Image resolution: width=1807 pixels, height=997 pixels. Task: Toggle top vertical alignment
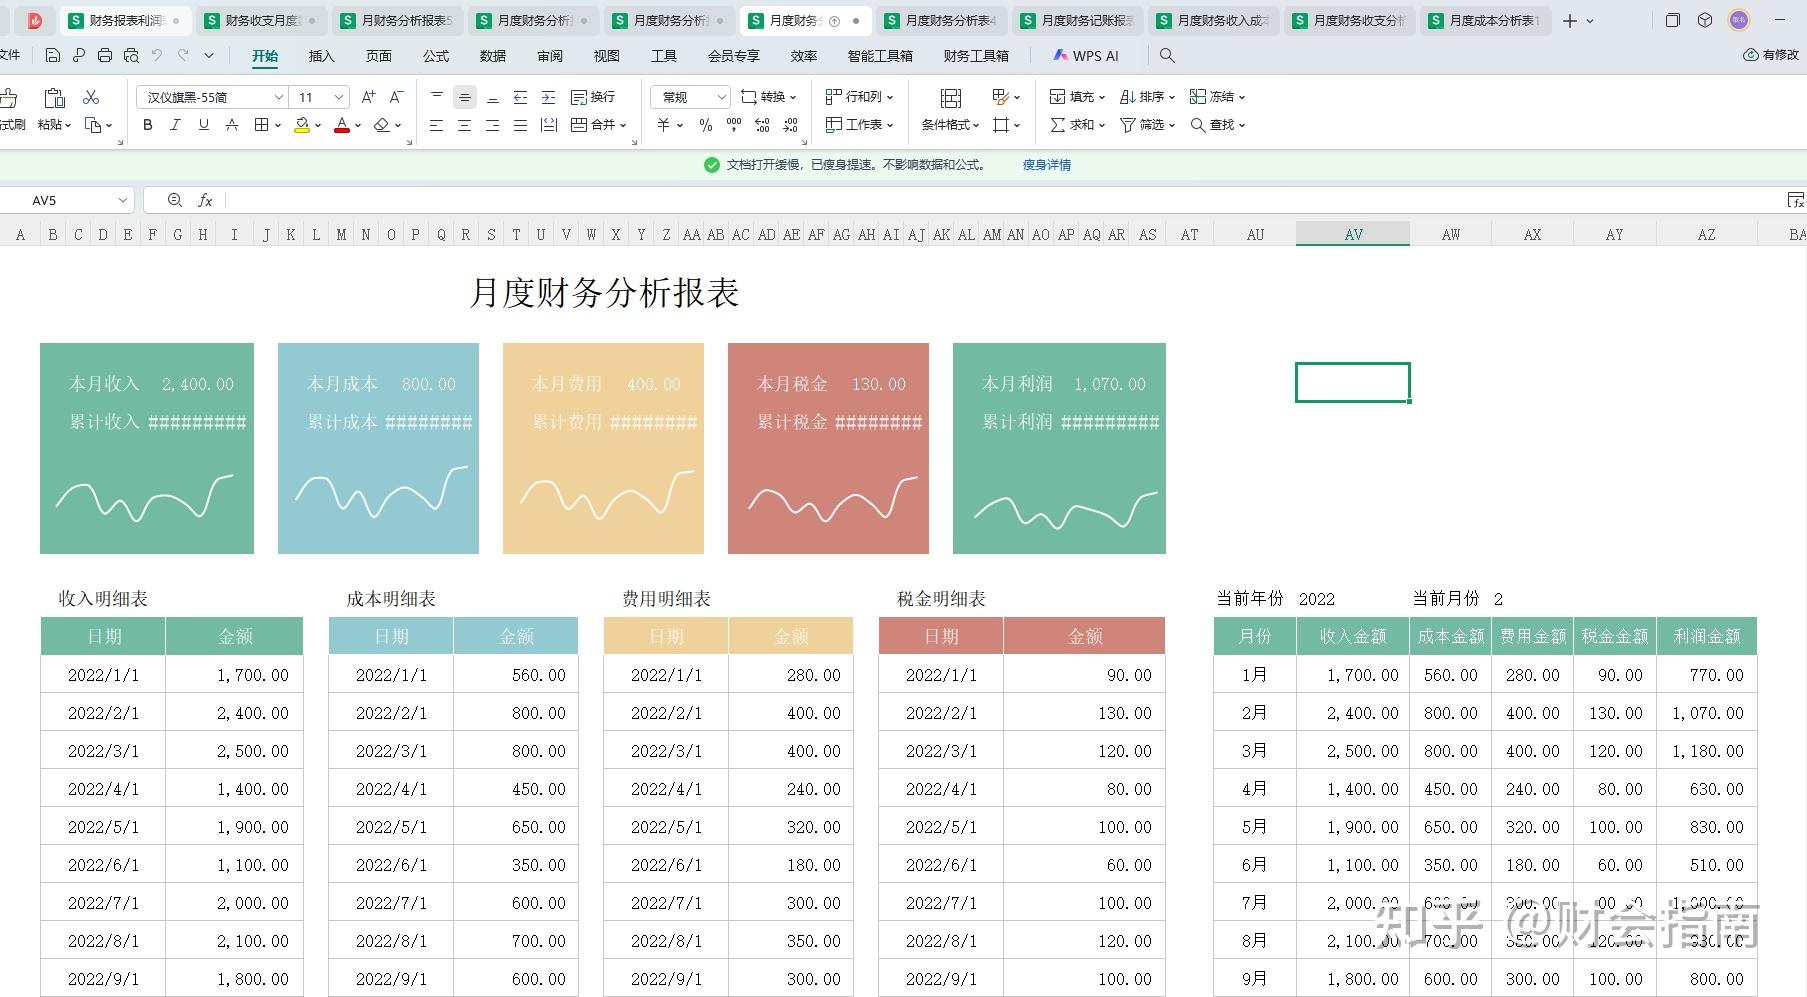(x=437, y=97)
